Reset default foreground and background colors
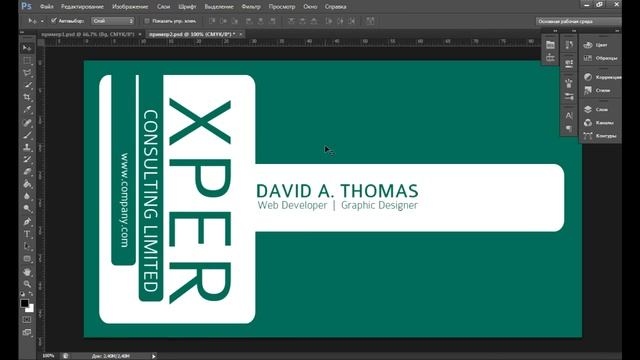Screen dimensions: 640x360 [22, 293]
